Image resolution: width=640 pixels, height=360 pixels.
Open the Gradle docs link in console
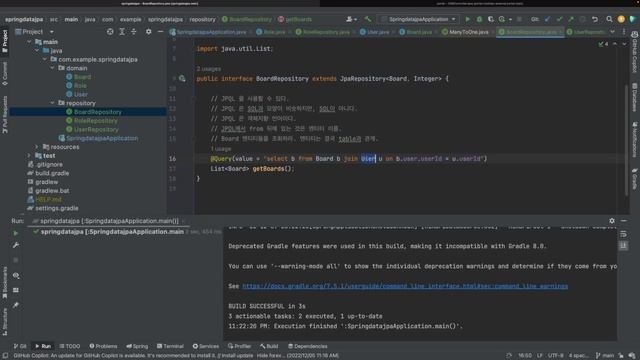point(405,286)
